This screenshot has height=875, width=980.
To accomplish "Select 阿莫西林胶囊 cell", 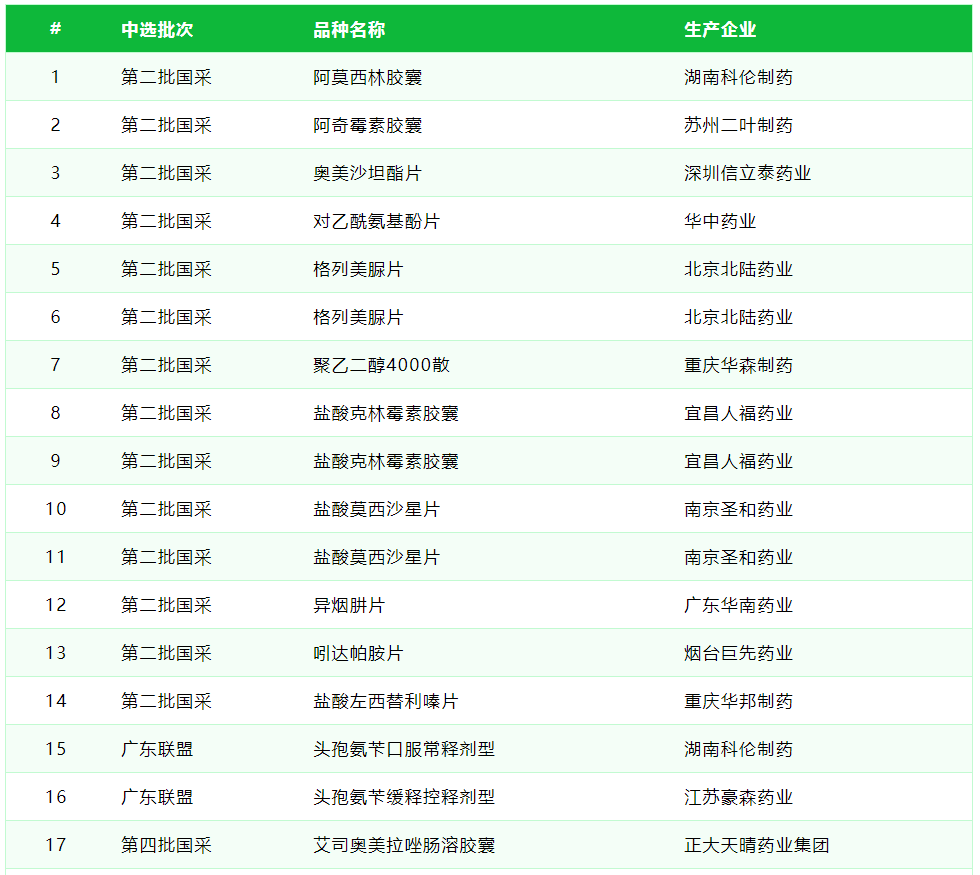I will [368, 78].
